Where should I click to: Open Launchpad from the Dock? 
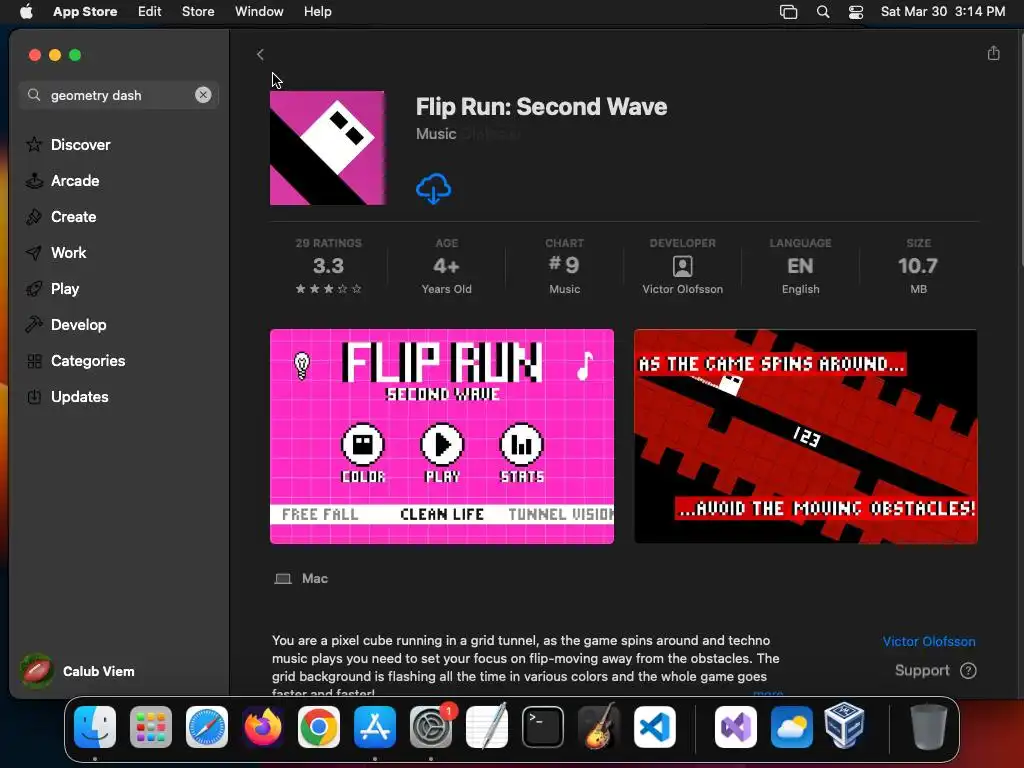click(x=151, y=727)
